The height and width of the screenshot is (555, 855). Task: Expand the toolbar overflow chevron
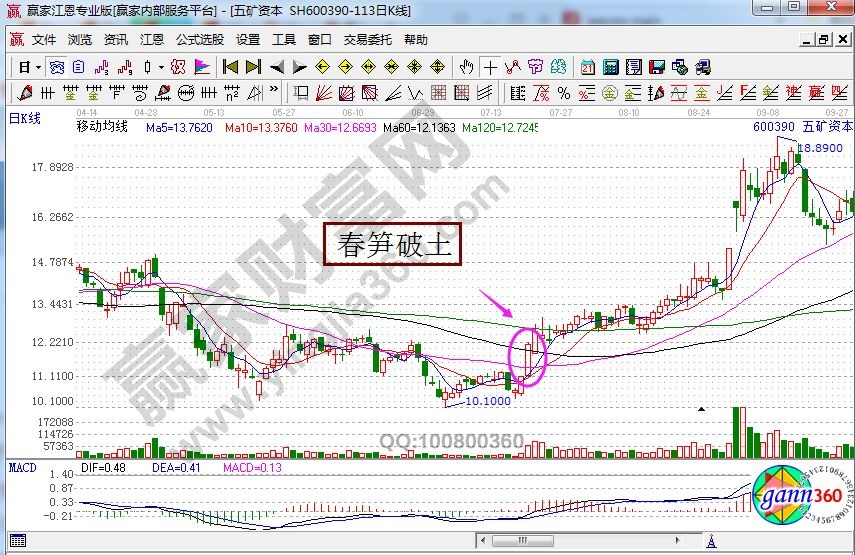tap(274, 89)
